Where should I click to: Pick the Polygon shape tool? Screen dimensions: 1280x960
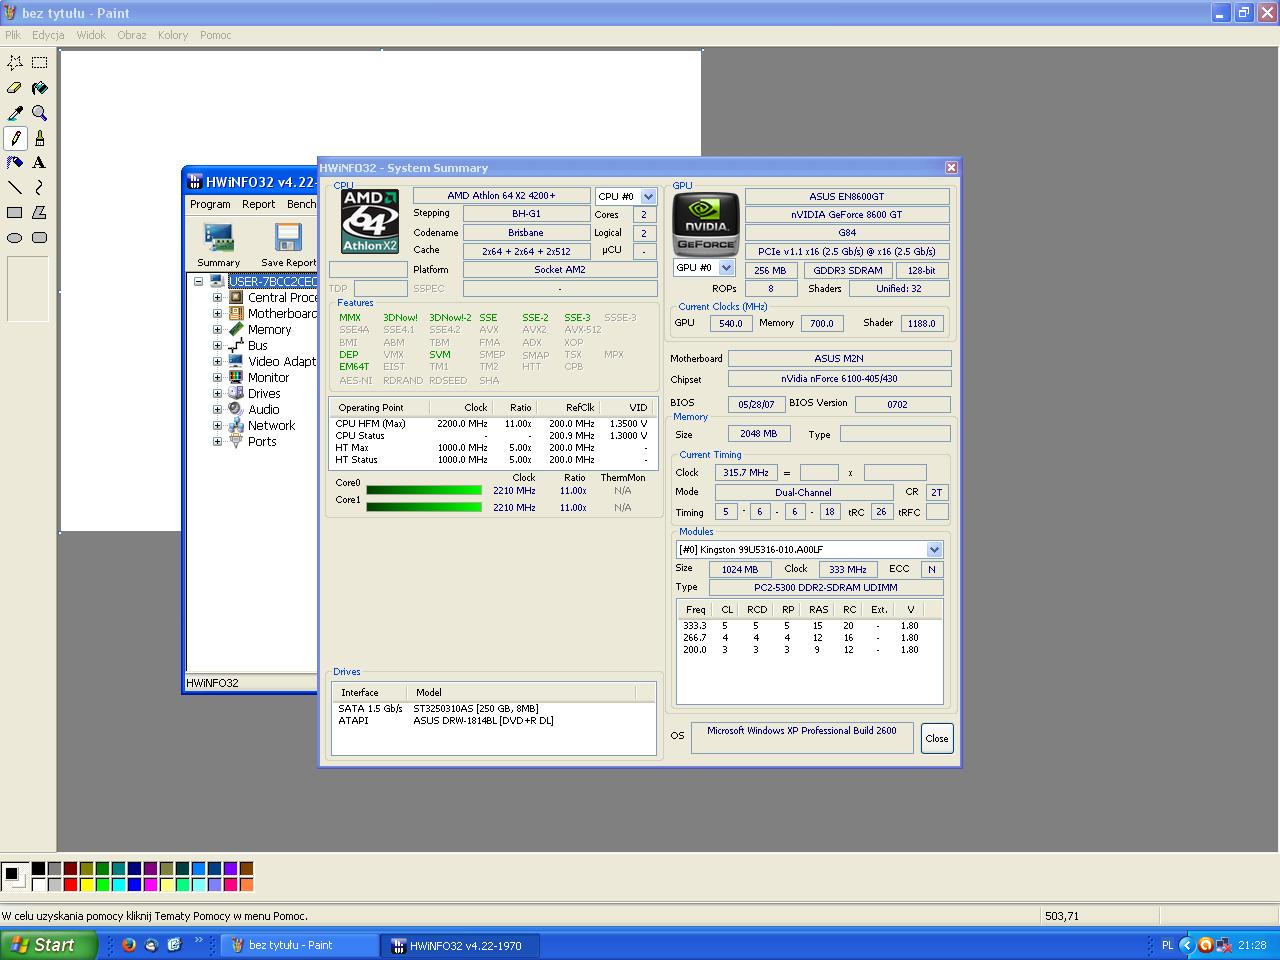click(39, 212)
